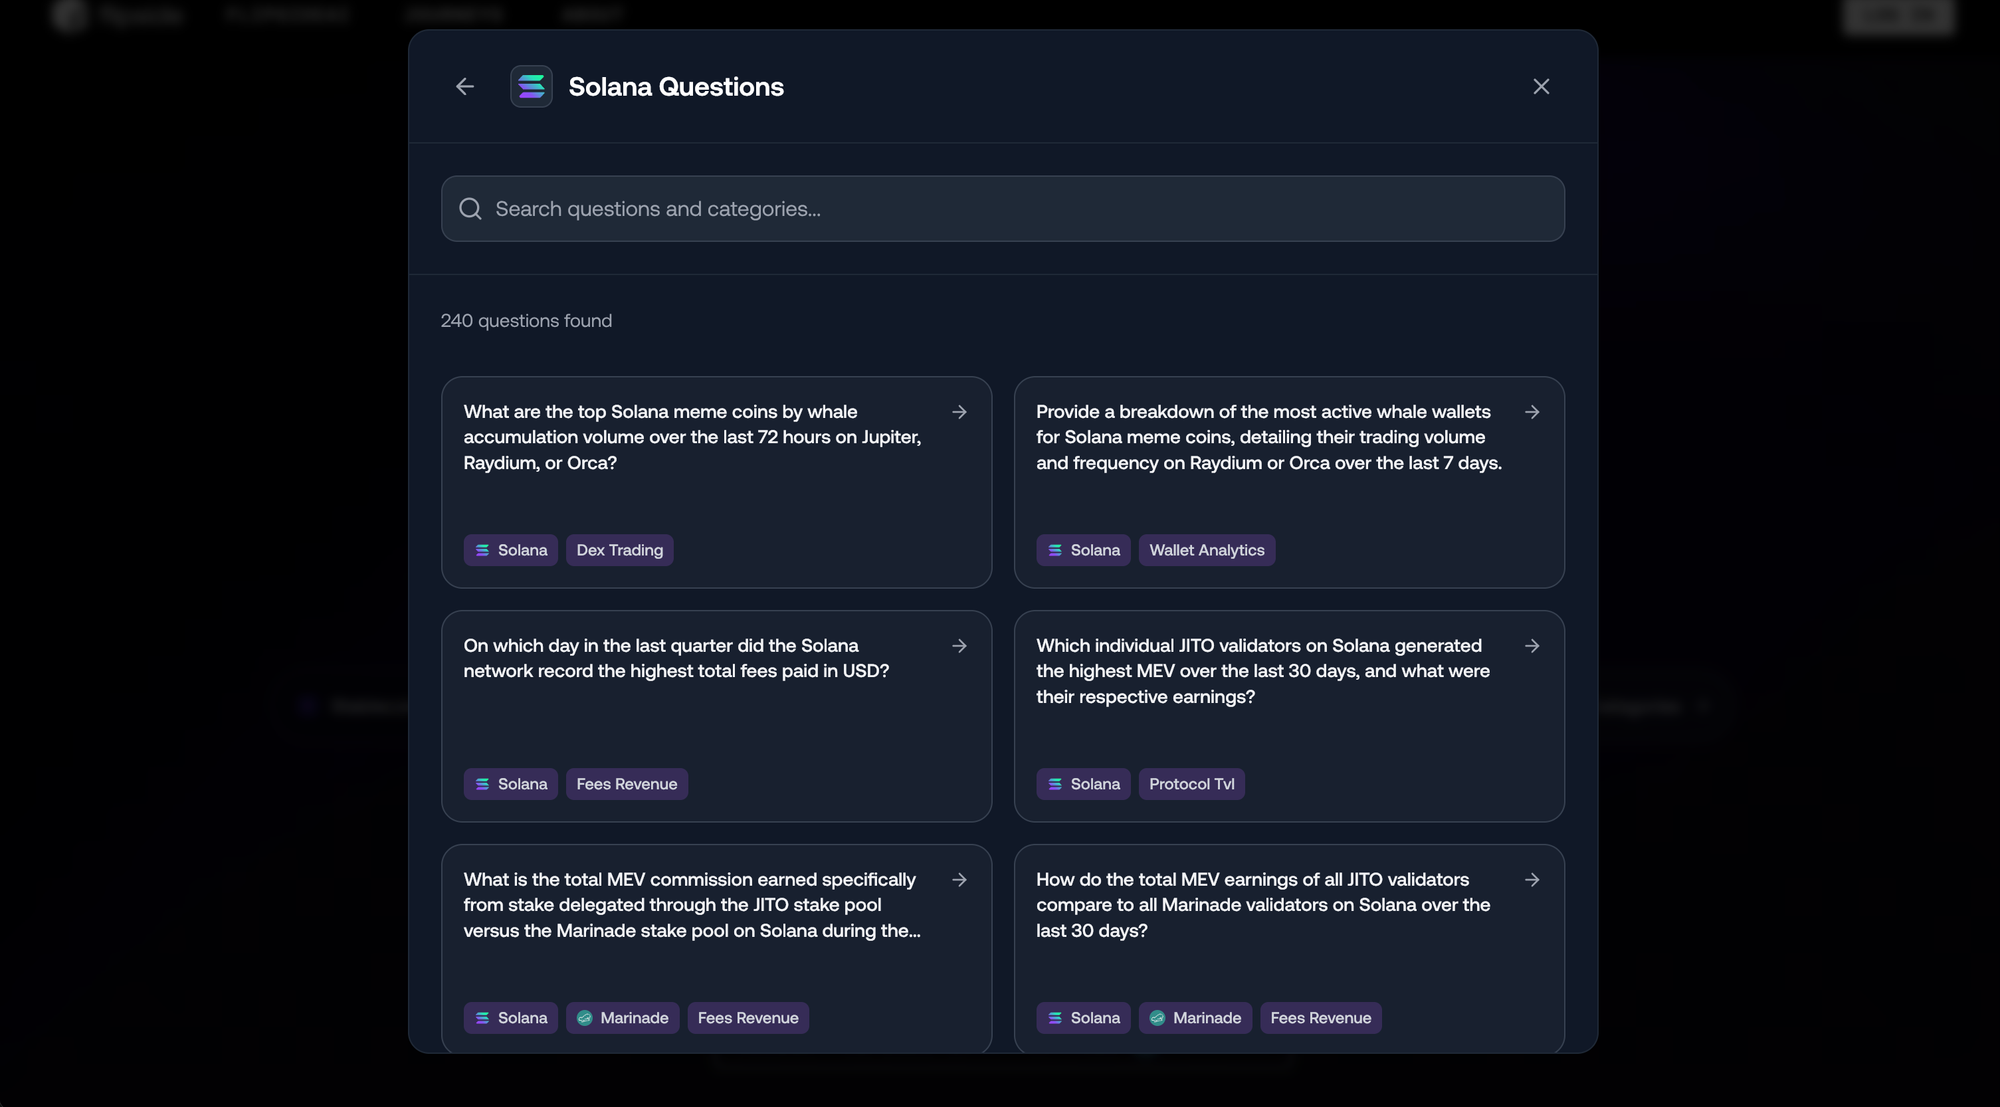Open the whale accumulation meme coins question arrow

959,412
